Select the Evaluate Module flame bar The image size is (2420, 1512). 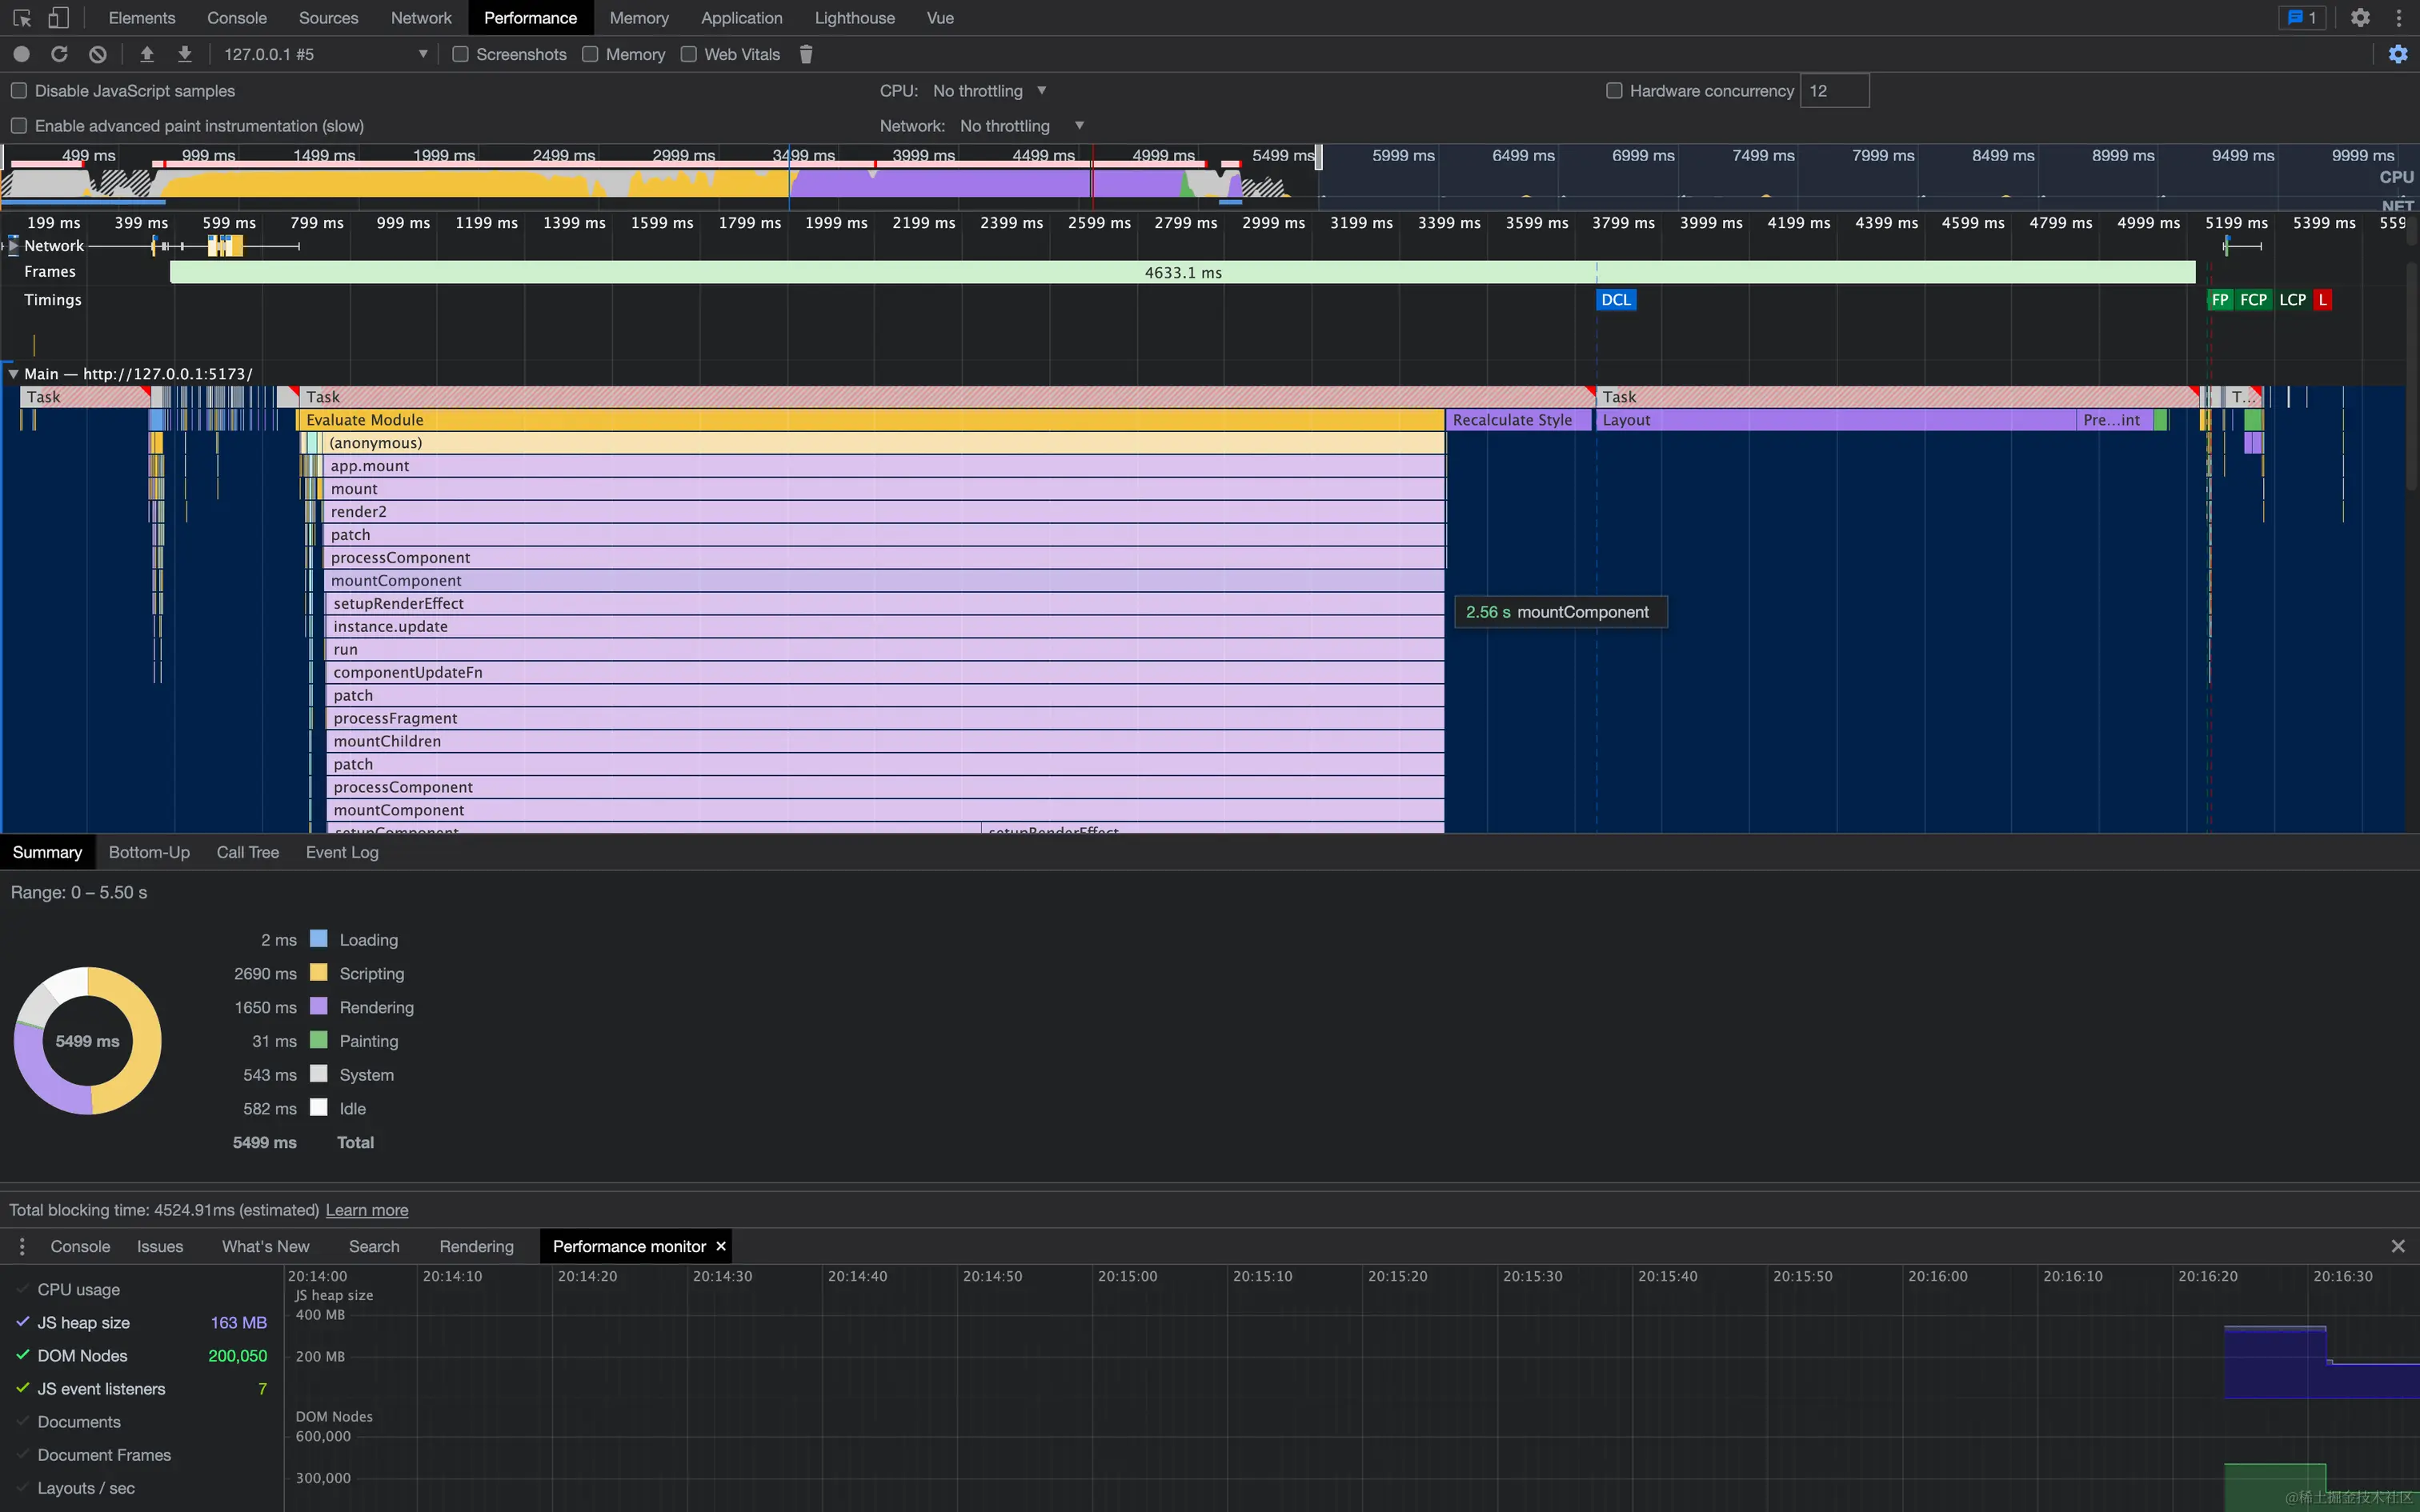tap(872, 420)
